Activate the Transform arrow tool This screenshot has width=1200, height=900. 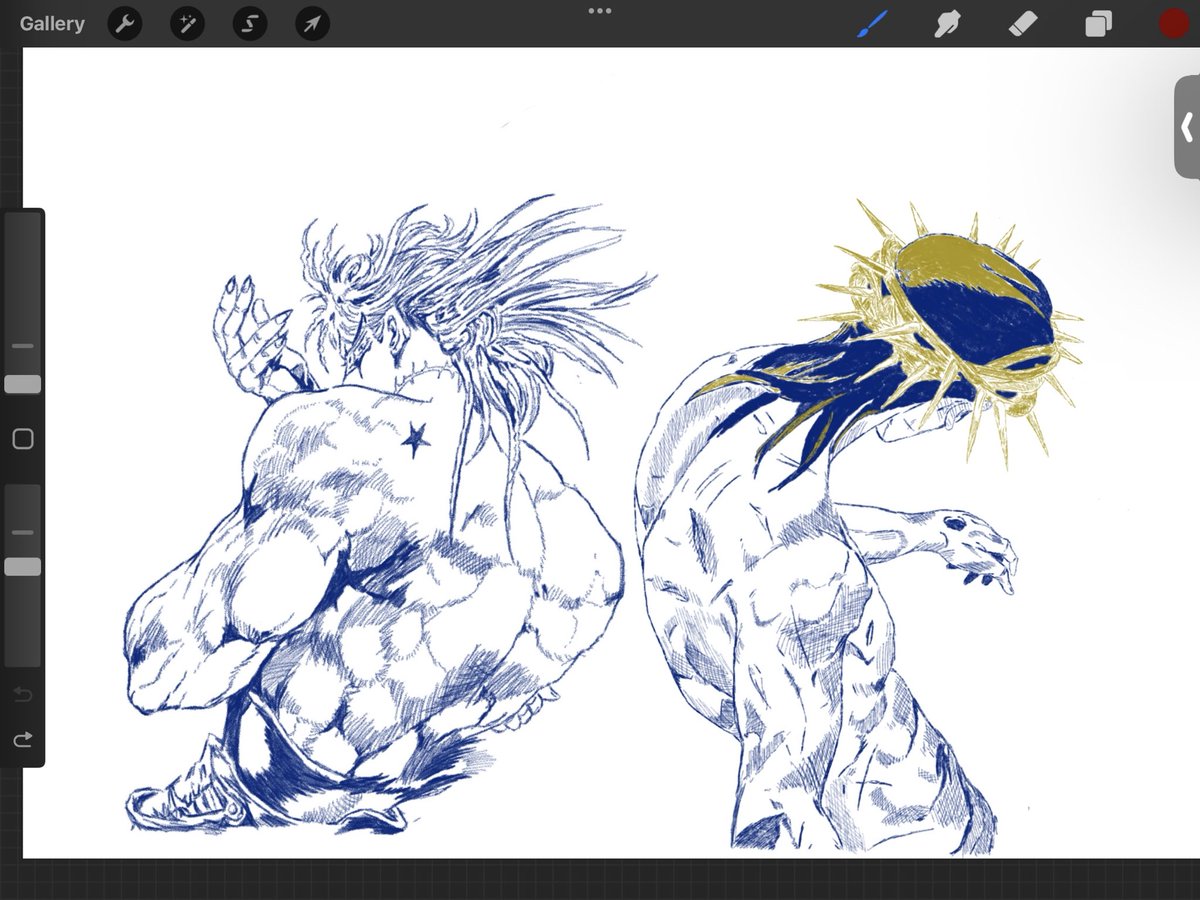point(313,23)
